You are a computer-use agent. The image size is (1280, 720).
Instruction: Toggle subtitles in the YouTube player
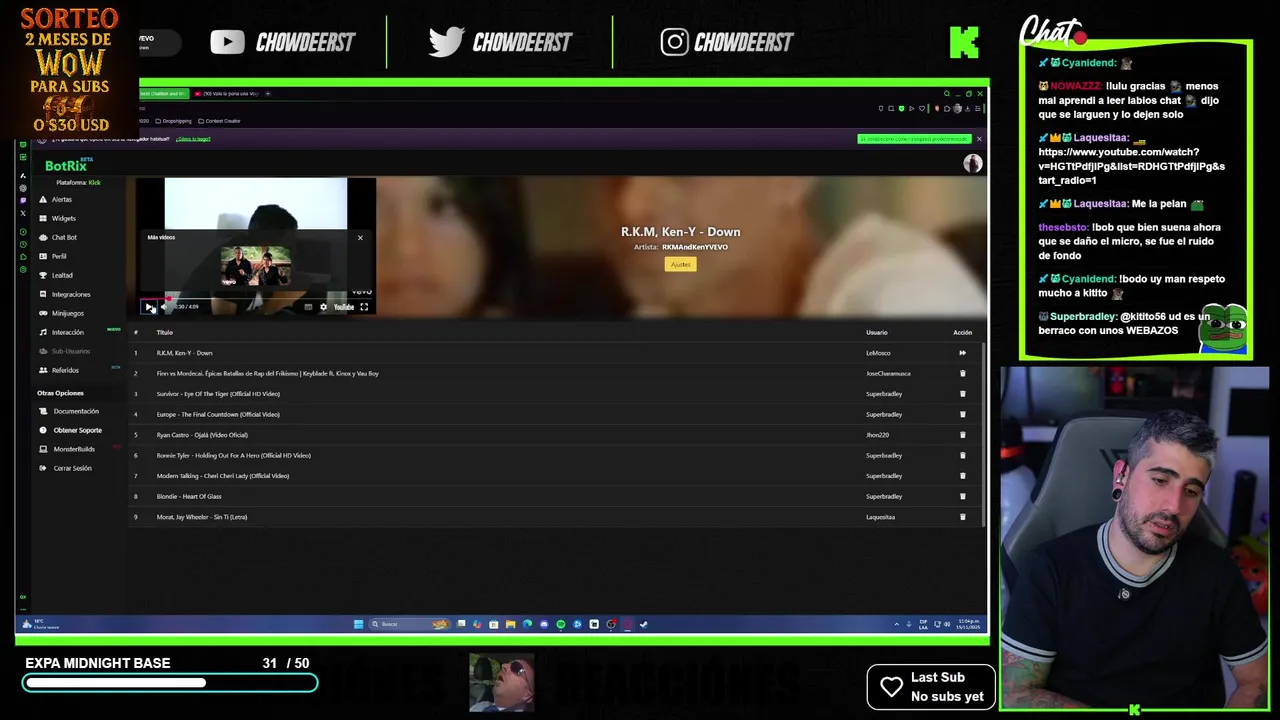308,307
